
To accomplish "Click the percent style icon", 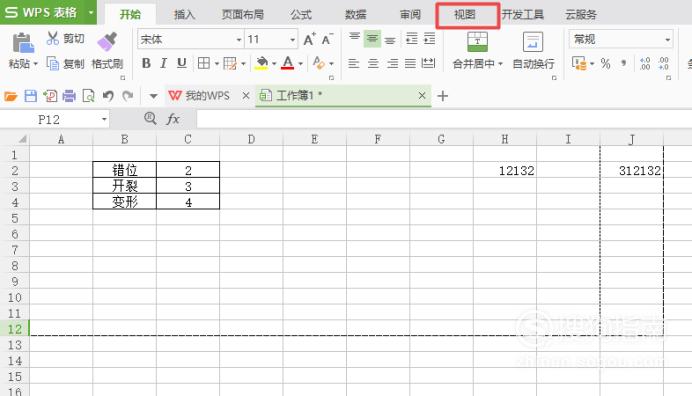I will pos(605,64).
